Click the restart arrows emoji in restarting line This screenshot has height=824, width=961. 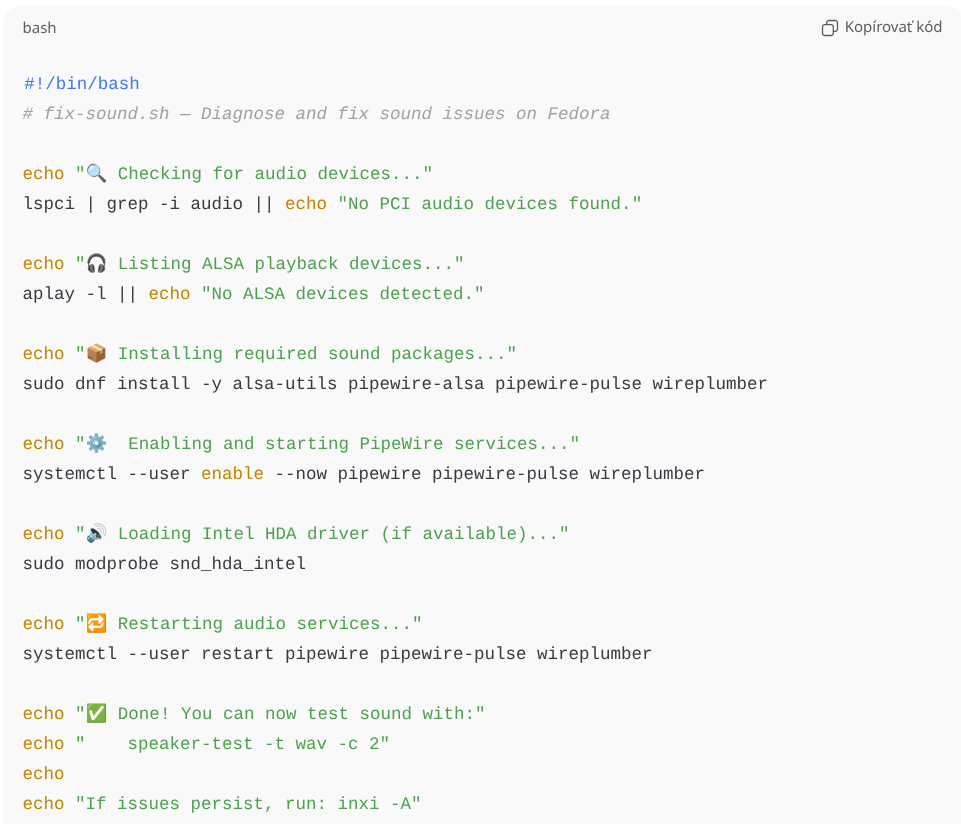click(95, 622)
